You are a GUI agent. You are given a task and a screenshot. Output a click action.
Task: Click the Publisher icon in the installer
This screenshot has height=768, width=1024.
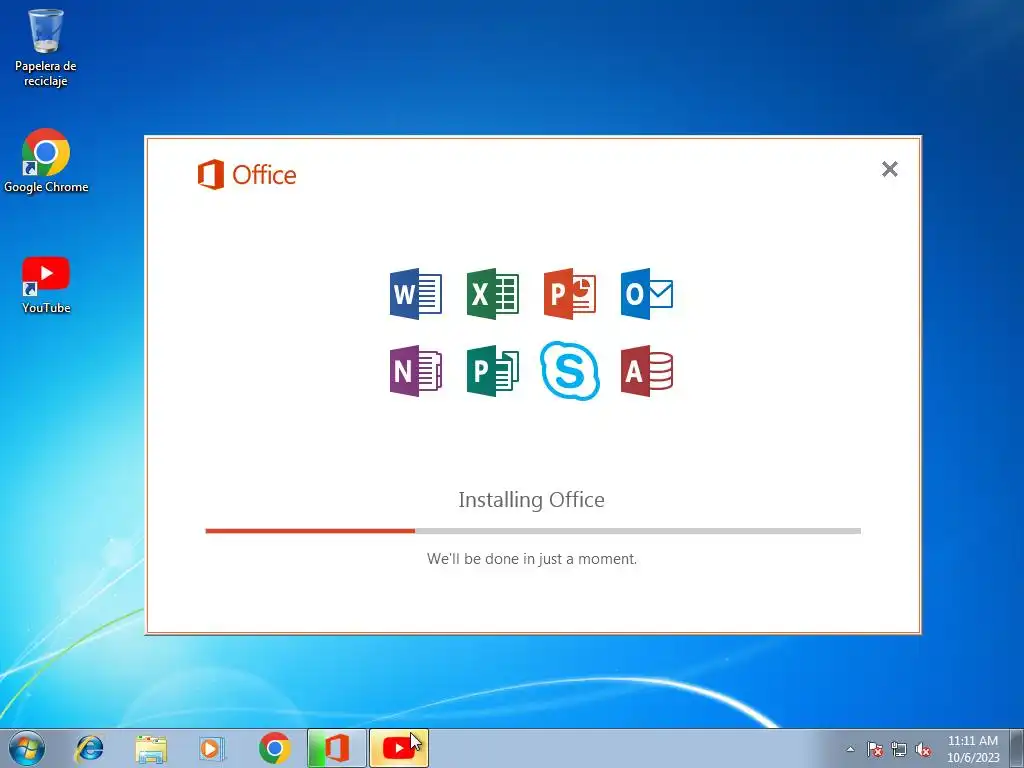pyautogui.click(x=492, y=371)
